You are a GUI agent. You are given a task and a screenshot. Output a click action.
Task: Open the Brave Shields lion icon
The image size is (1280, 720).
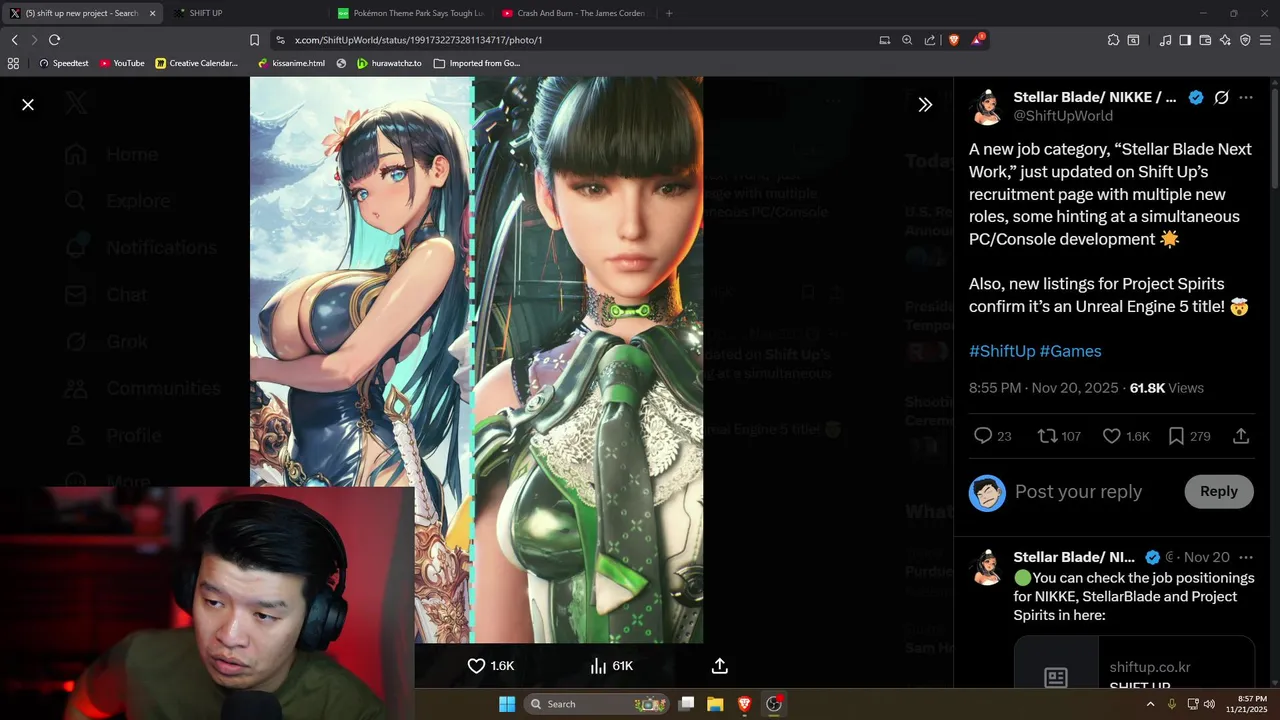pyautogui.click(x=953, y=40)
